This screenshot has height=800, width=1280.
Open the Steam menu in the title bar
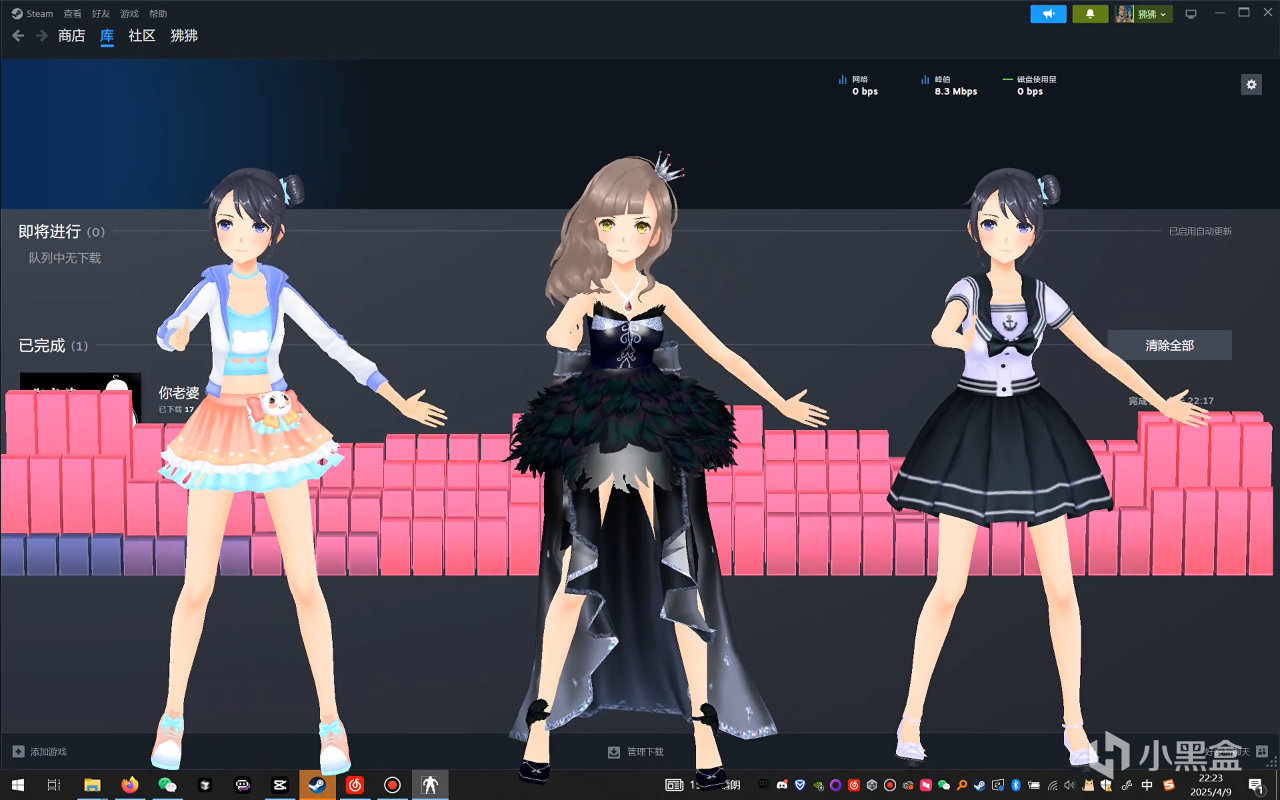point(33,14)
